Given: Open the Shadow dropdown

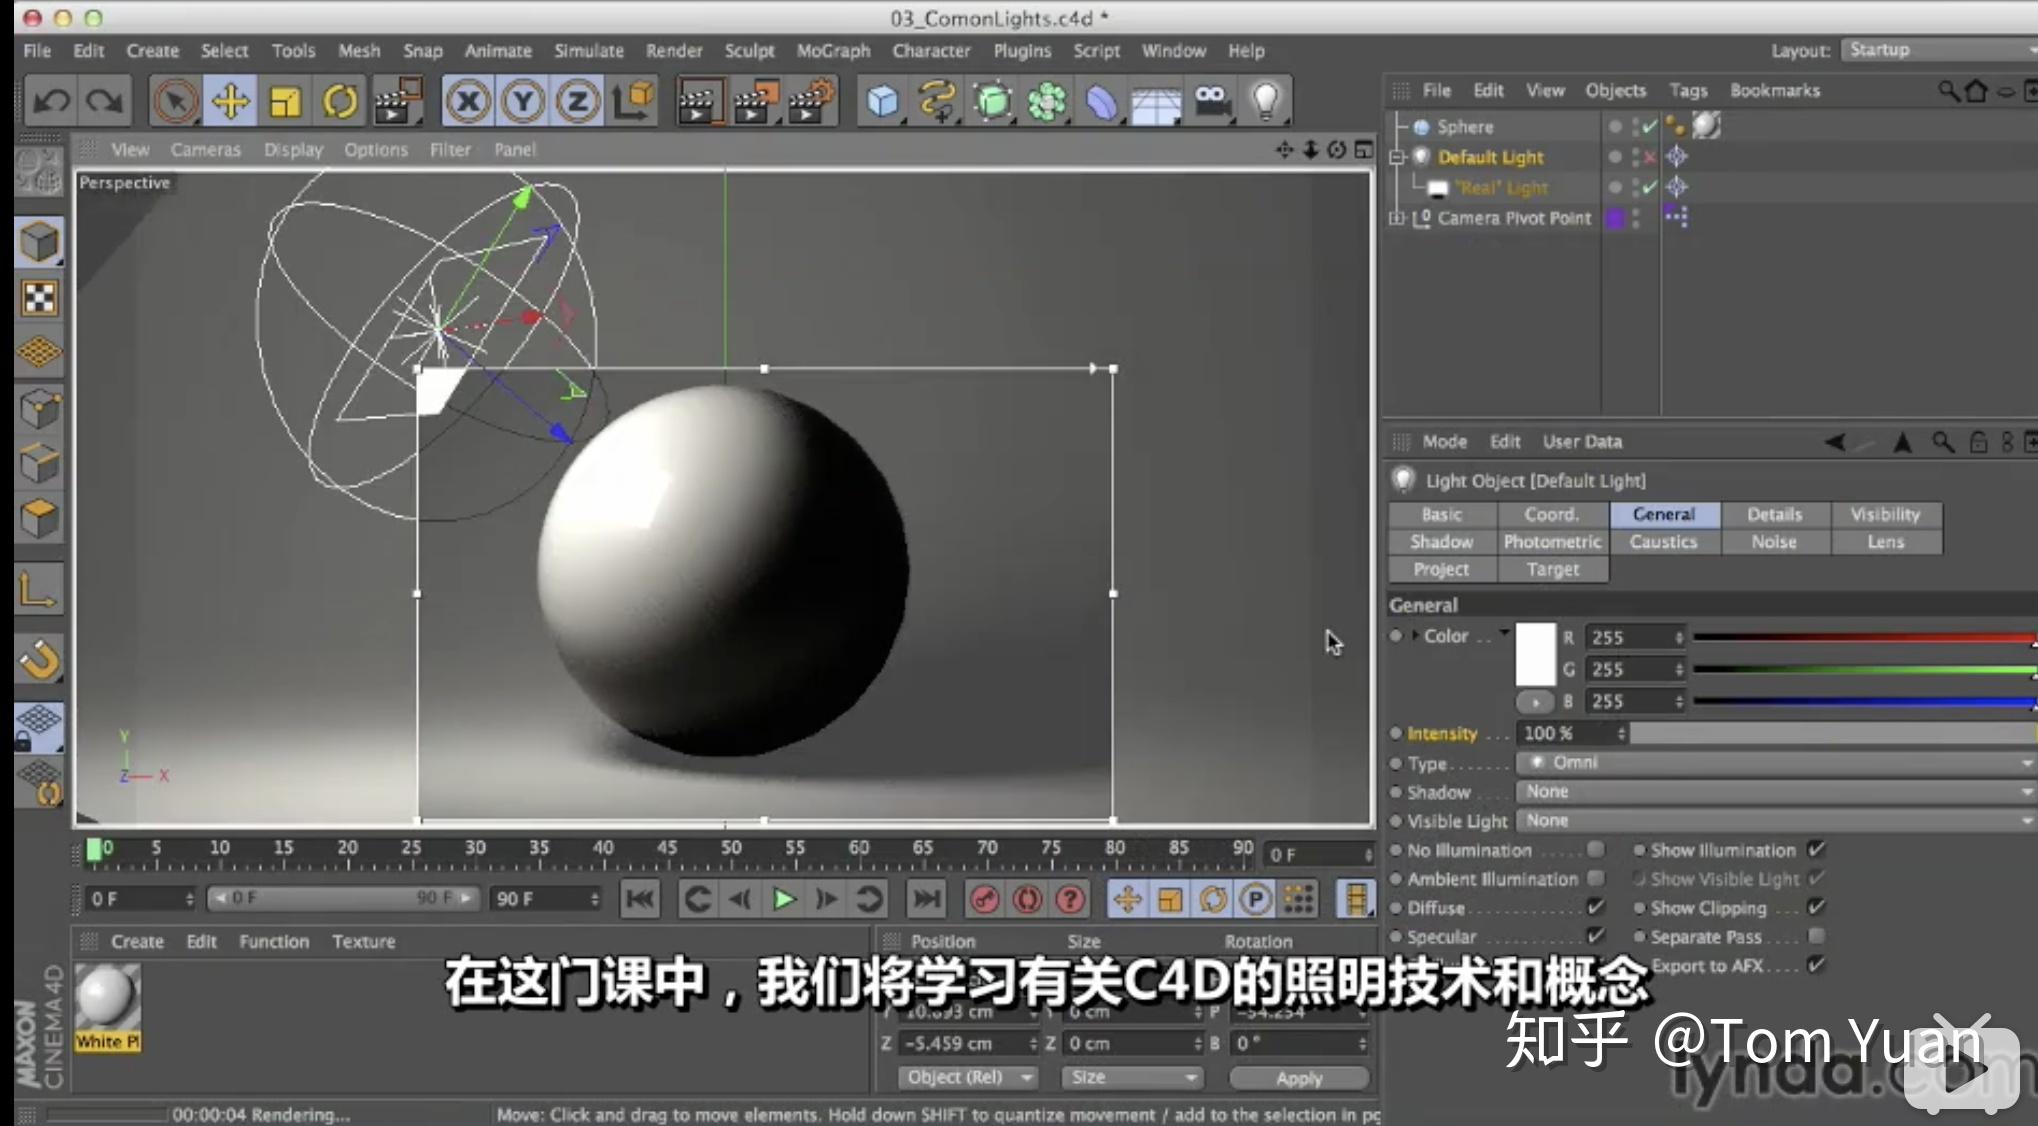Looking at the screenshot, I should click(1776, 791).
